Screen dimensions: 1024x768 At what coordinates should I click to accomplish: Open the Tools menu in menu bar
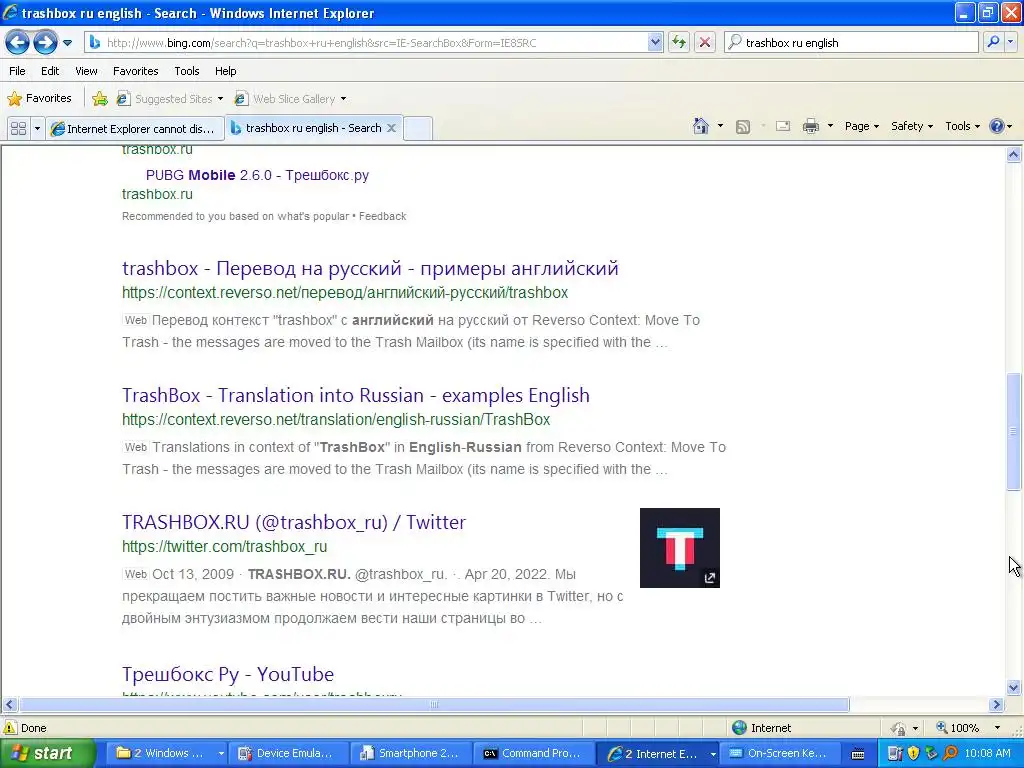point(187,71)
